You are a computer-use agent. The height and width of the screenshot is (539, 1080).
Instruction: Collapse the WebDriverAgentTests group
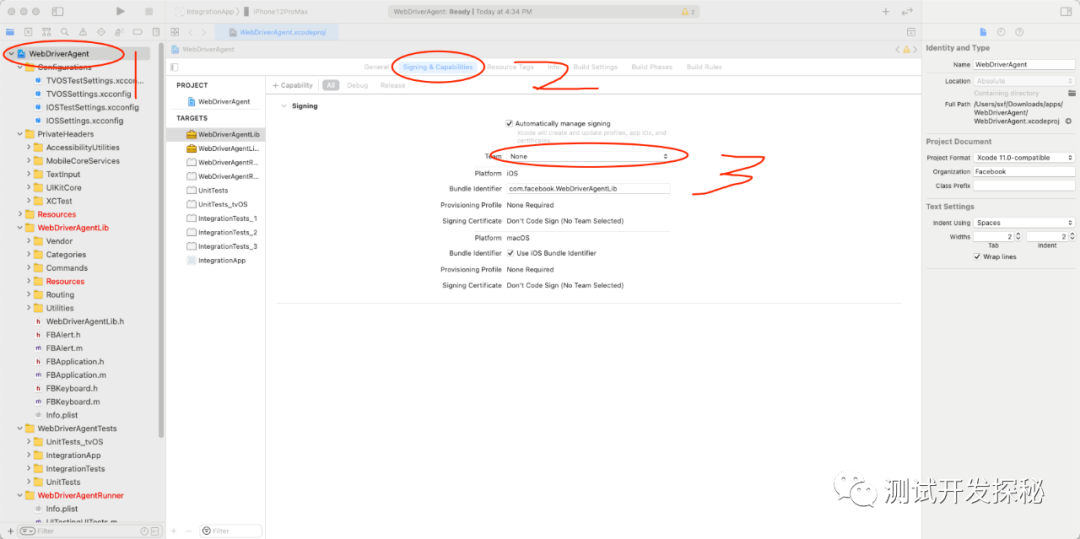(x=20, y=428)
